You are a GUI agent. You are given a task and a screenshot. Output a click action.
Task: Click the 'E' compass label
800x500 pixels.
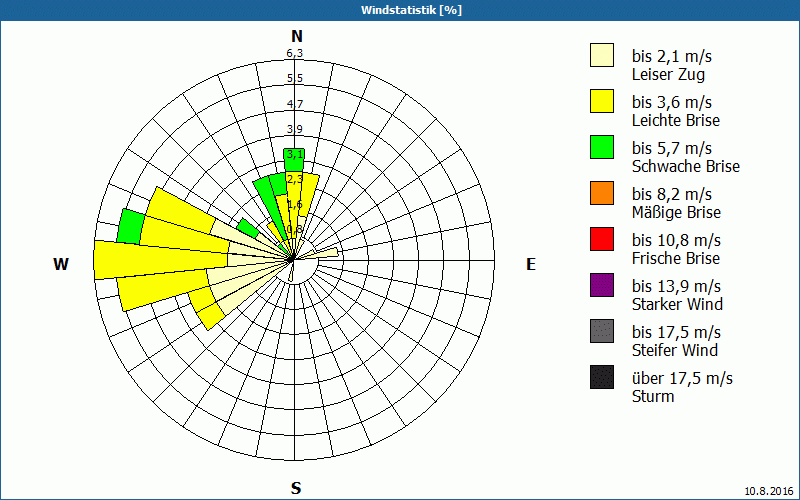click(531, 264)
